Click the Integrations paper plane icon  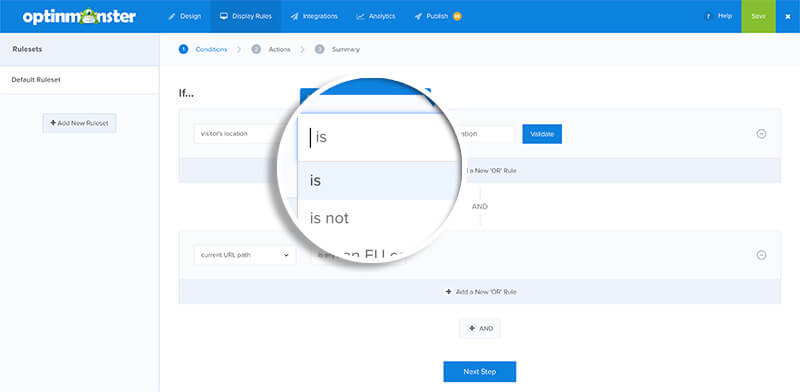tap(294, 16)
